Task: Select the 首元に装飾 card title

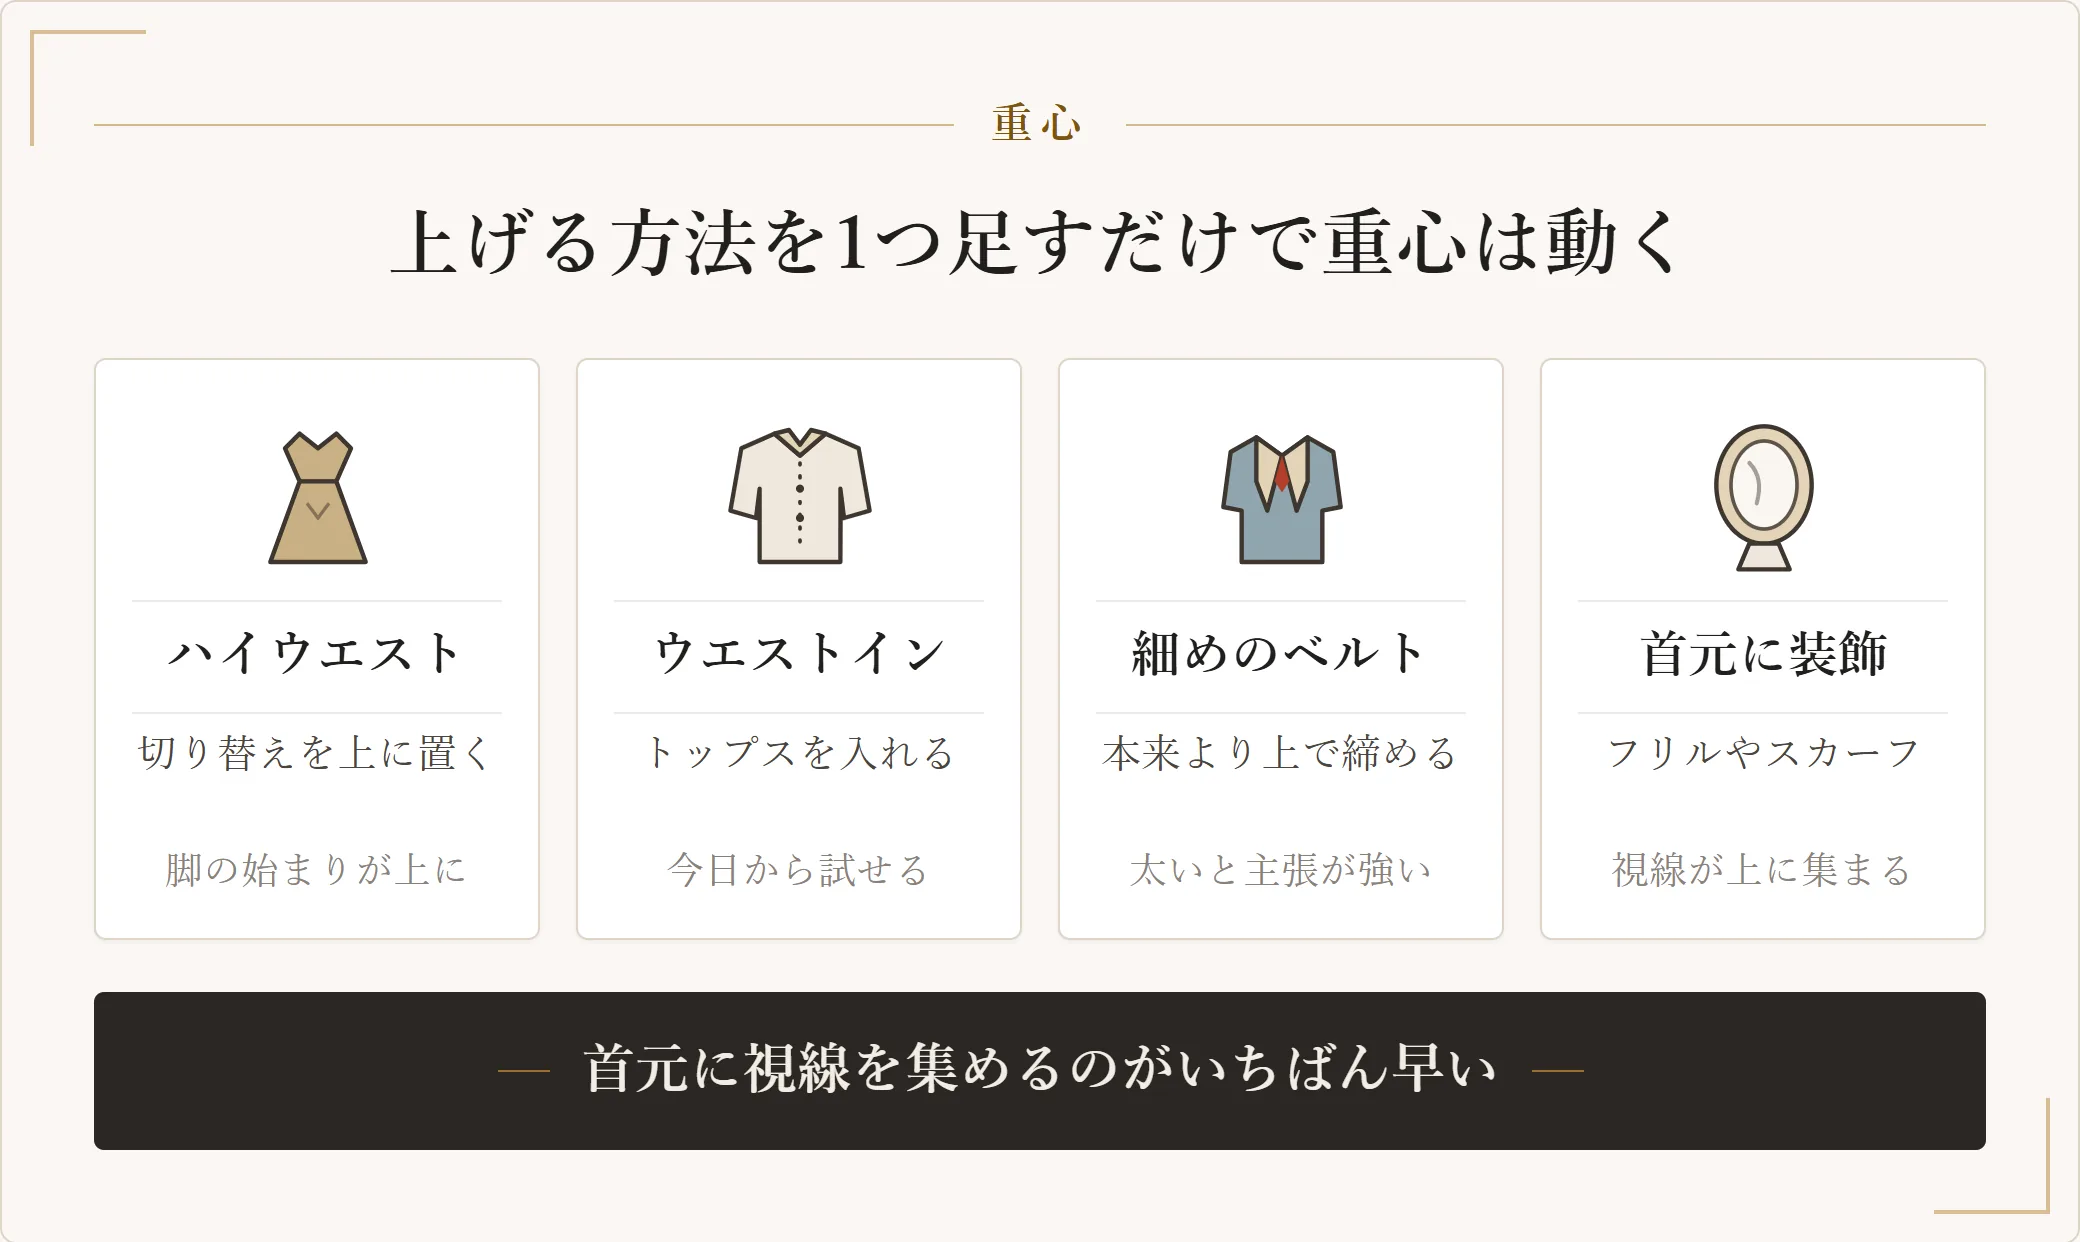Action: [x=1763, y=654]
